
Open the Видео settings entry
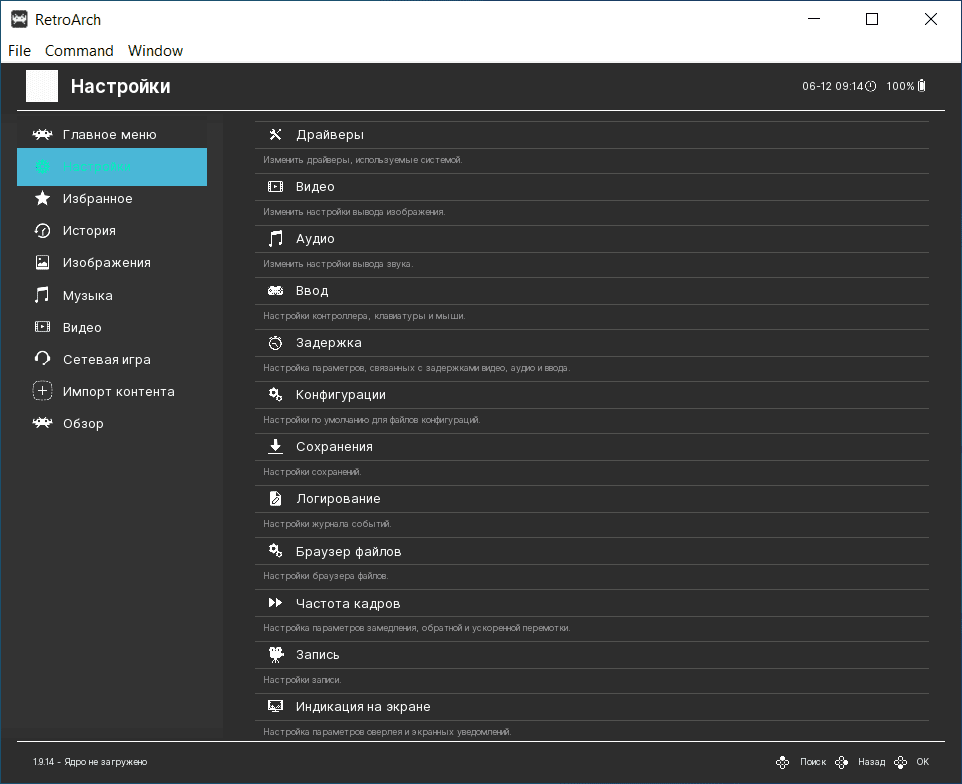[x=315, y=187]
